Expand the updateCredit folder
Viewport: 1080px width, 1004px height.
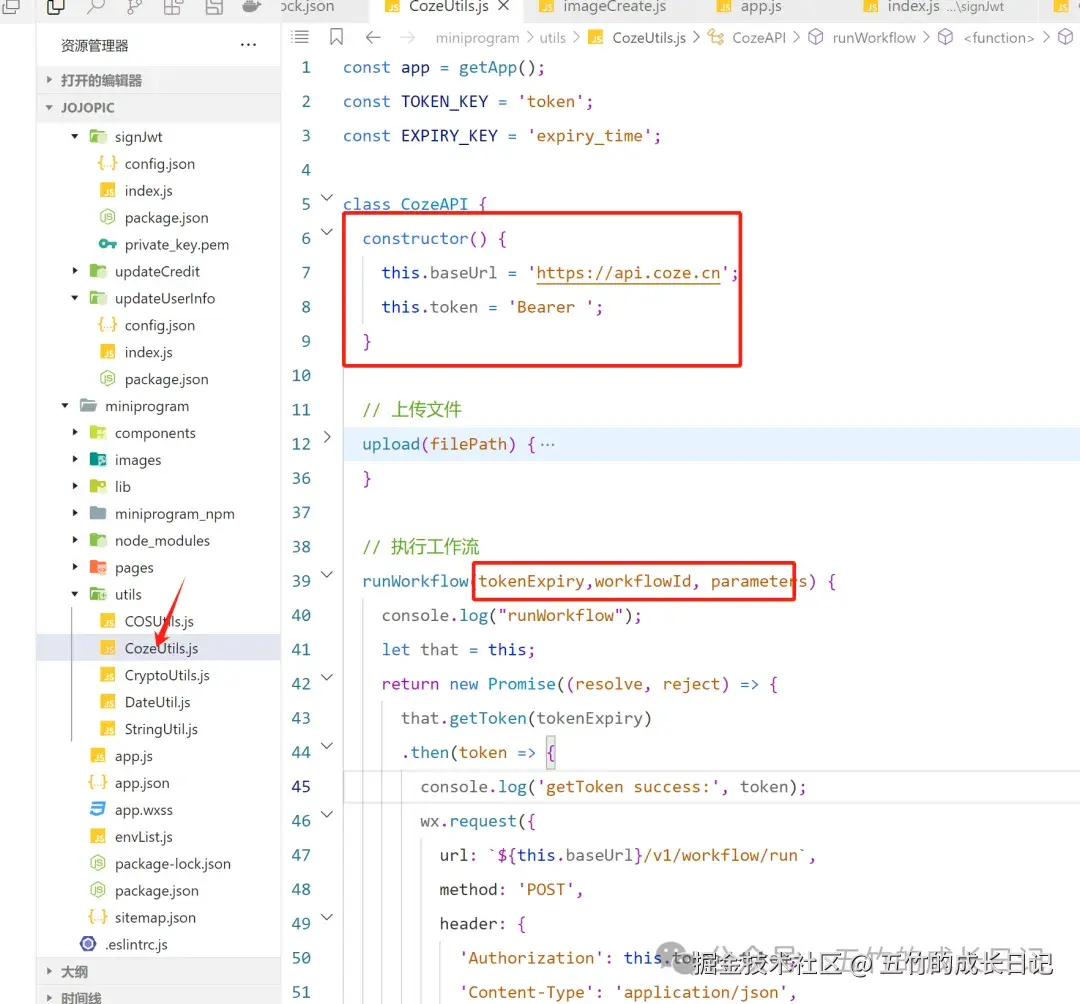coord(75,271)
